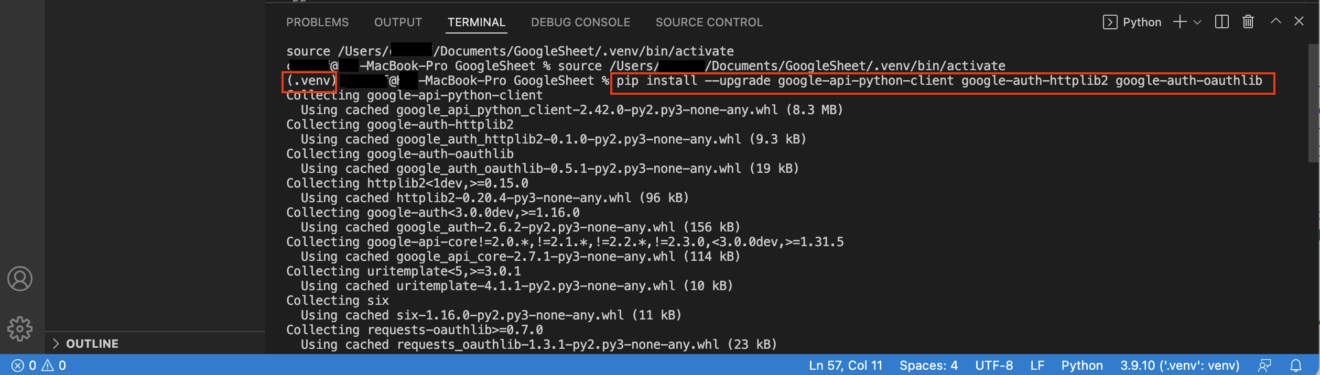
Task: Click the errors and warnings count
Action: tap(39, 365)
